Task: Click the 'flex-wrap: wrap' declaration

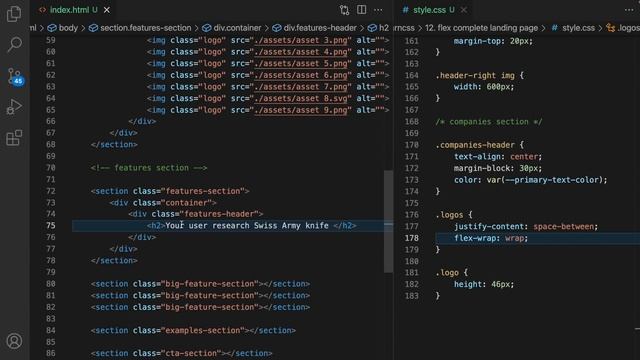Action: tap(491, 238)
